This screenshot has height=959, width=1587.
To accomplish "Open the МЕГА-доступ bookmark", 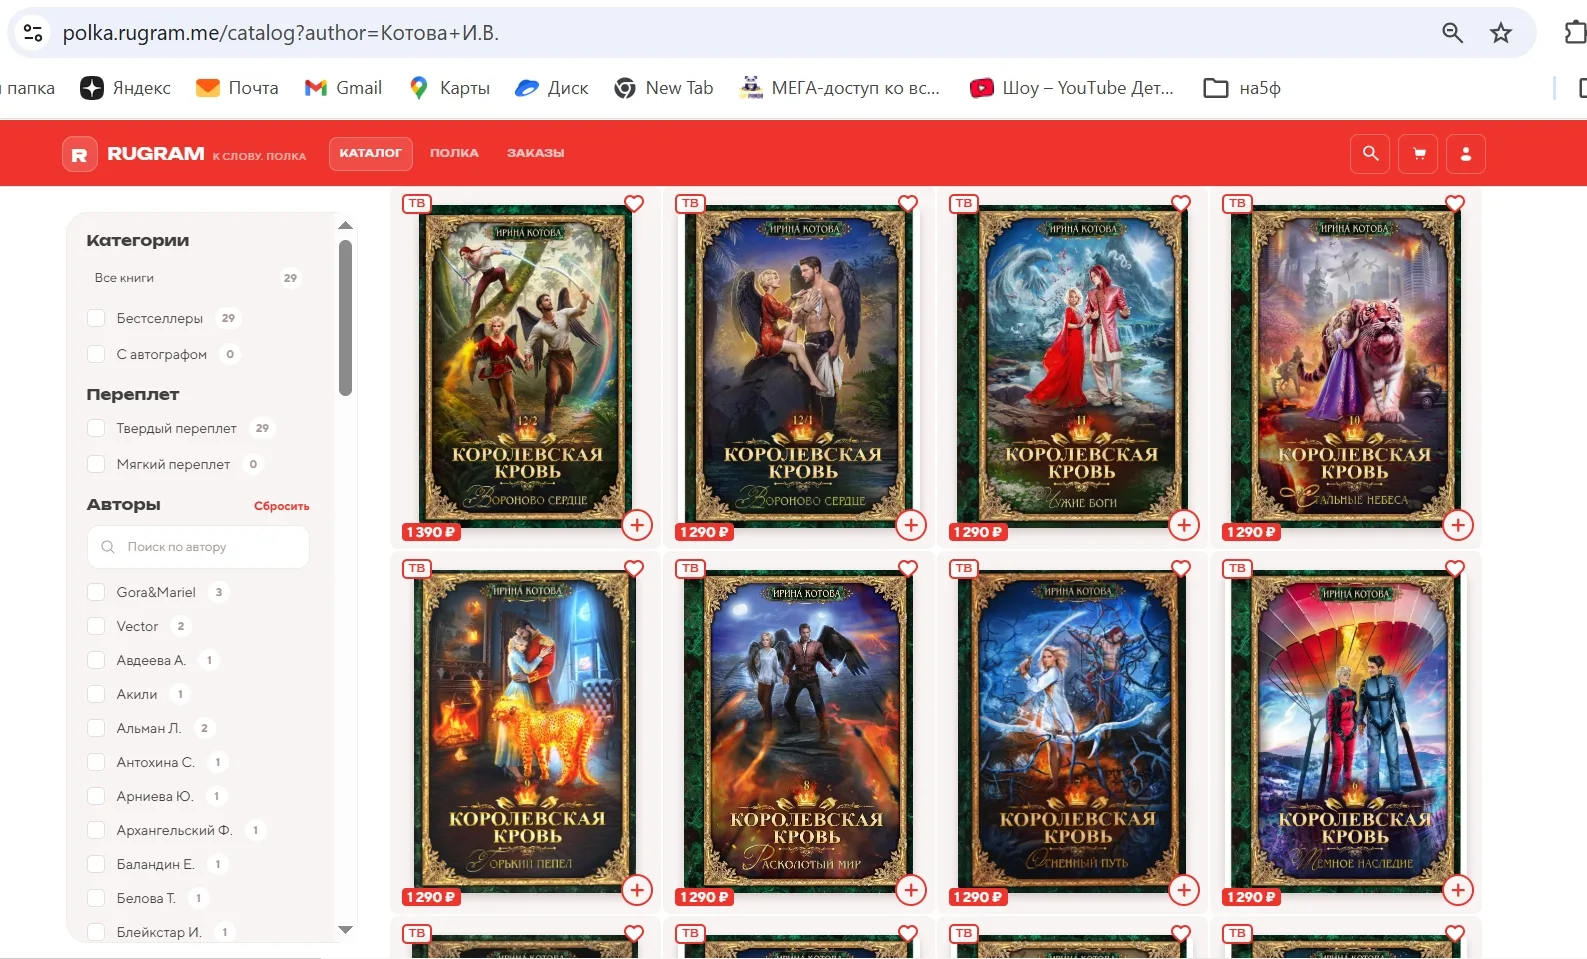I will pos(840,88).
